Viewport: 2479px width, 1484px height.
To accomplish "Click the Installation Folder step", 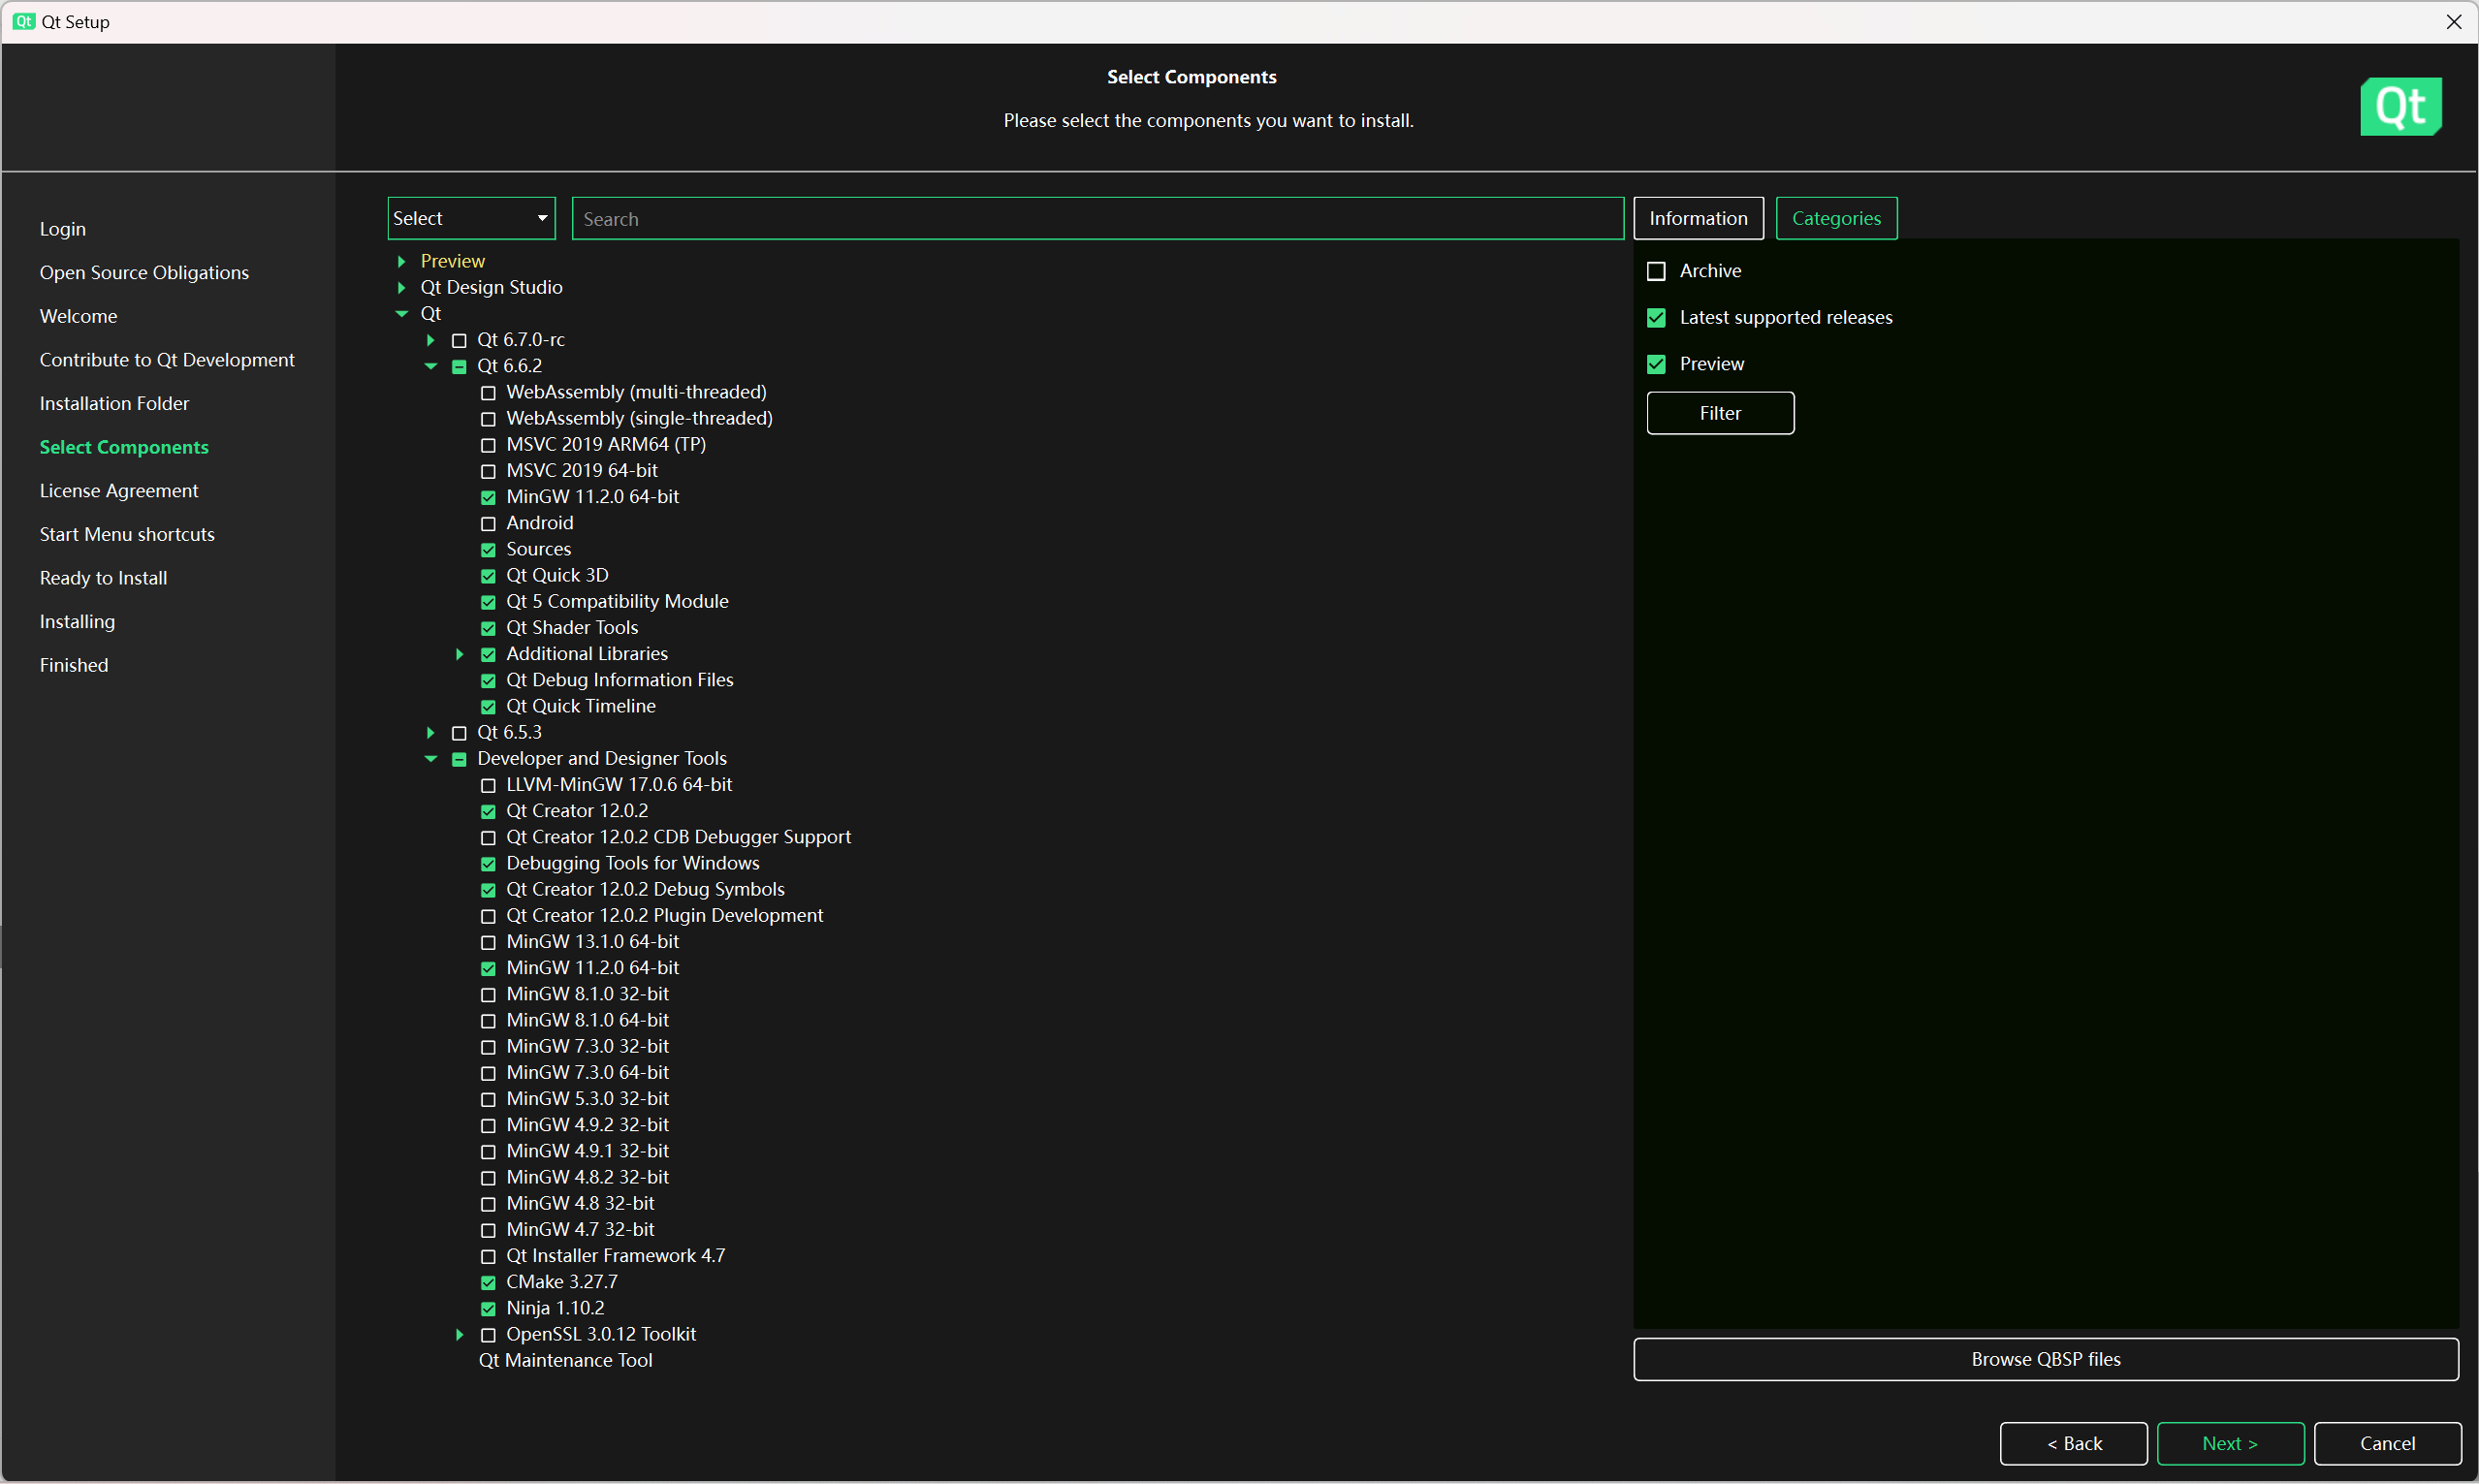I will [114, 403].
